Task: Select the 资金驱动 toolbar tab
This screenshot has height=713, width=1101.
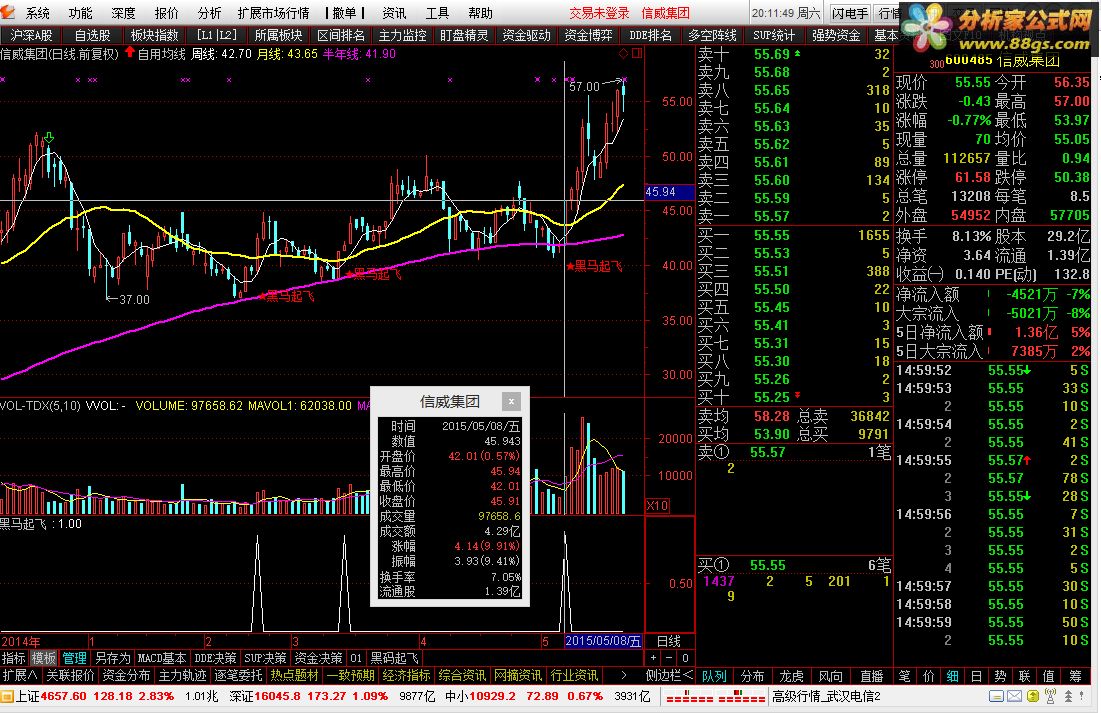Action: [527, 35]
